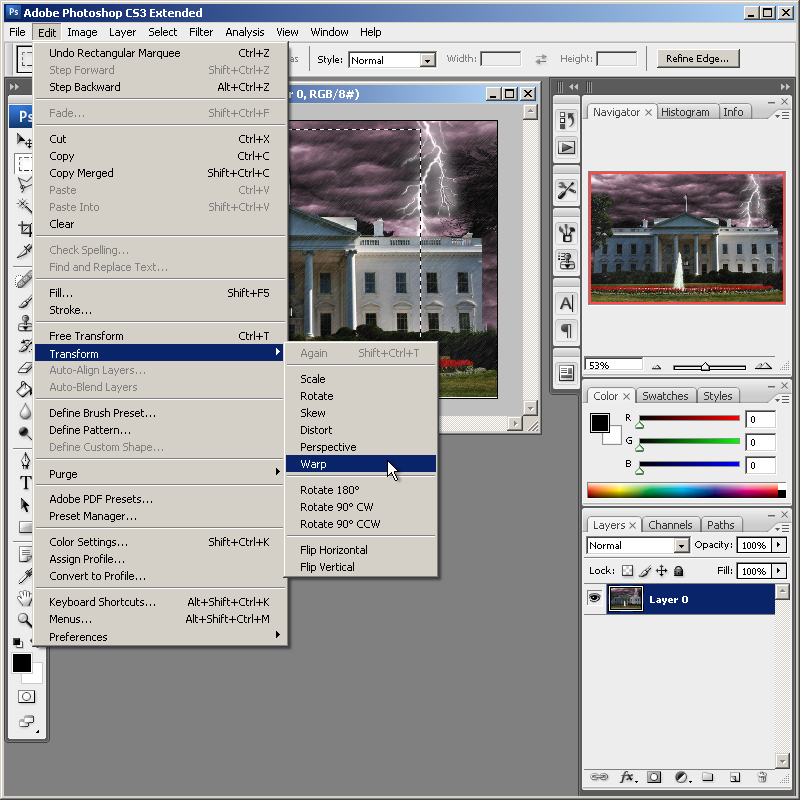Open the Color panel options menu
The image size is (800, 800).
782,399
